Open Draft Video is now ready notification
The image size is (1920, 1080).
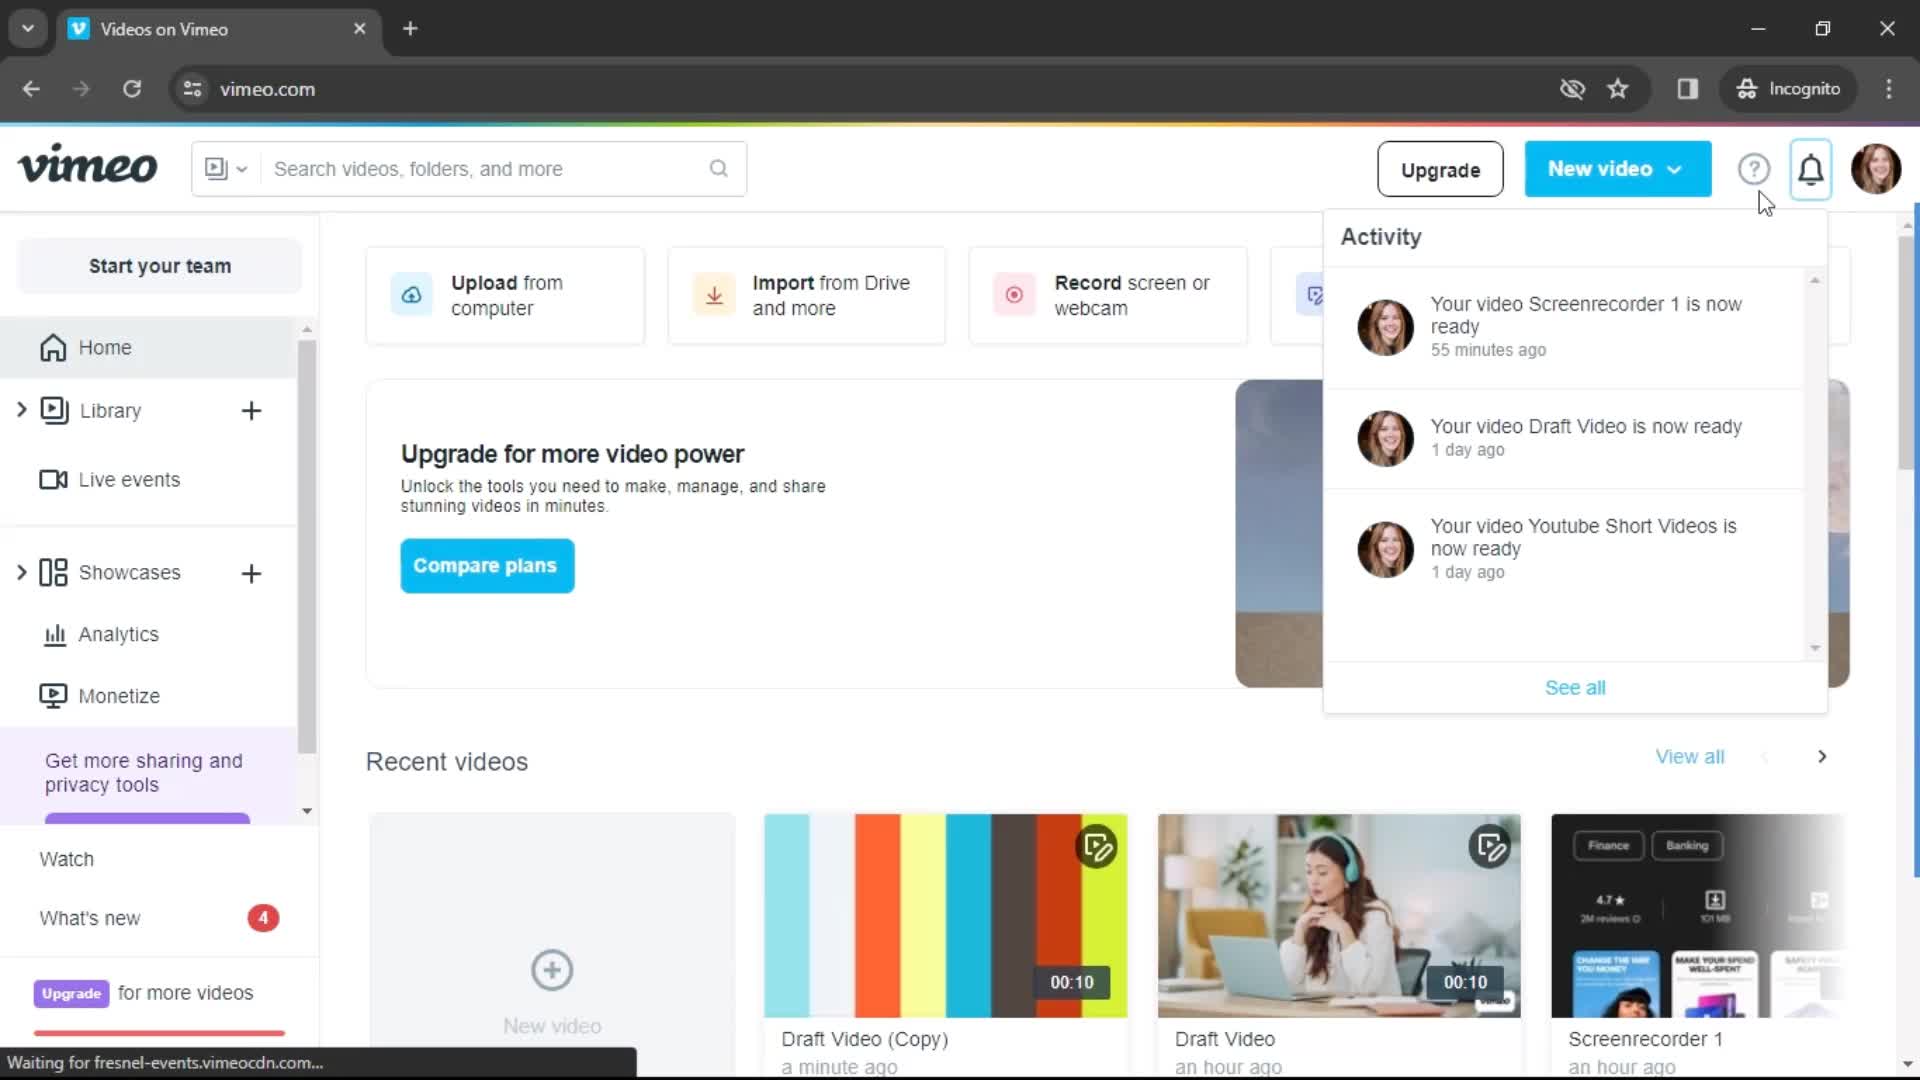click(1564, 438)
